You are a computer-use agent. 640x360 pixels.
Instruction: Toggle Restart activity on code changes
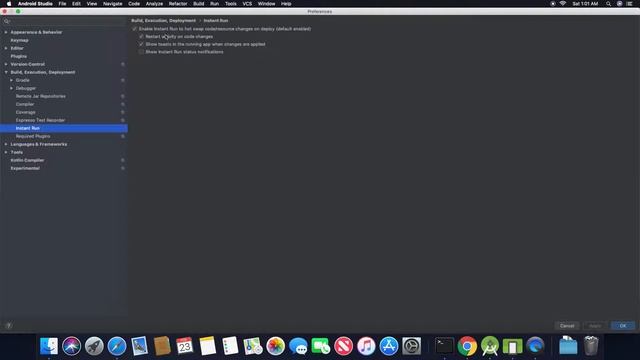point(141,37)
